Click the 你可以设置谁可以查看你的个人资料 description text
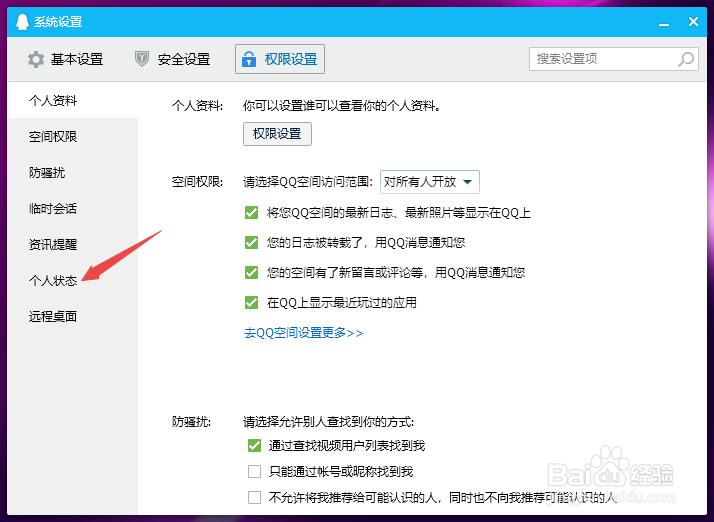 tap(342, 106)
